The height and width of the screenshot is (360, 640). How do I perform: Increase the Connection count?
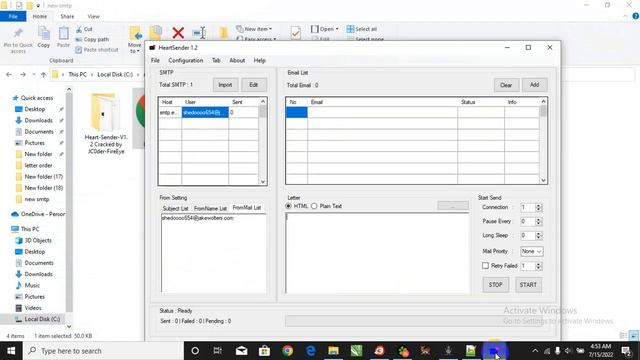pos(538,205)
